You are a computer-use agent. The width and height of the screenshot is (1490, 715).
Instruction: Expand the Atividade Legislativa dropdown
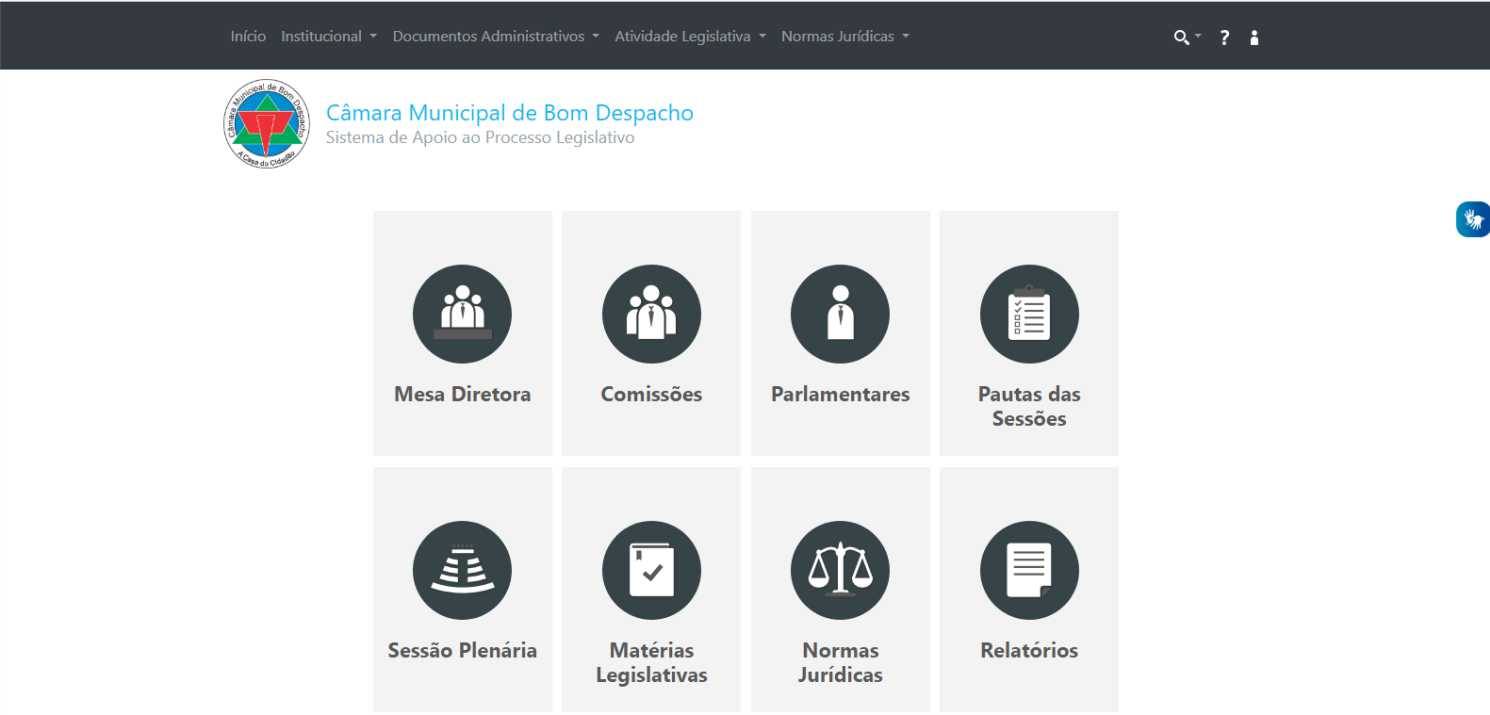coord(690,36)
